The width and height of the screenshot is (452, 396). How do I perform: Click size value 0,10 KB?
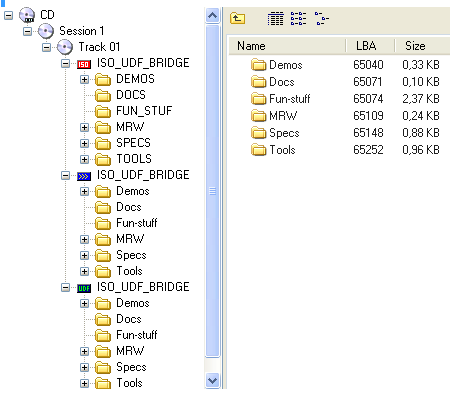coord(421,82)
